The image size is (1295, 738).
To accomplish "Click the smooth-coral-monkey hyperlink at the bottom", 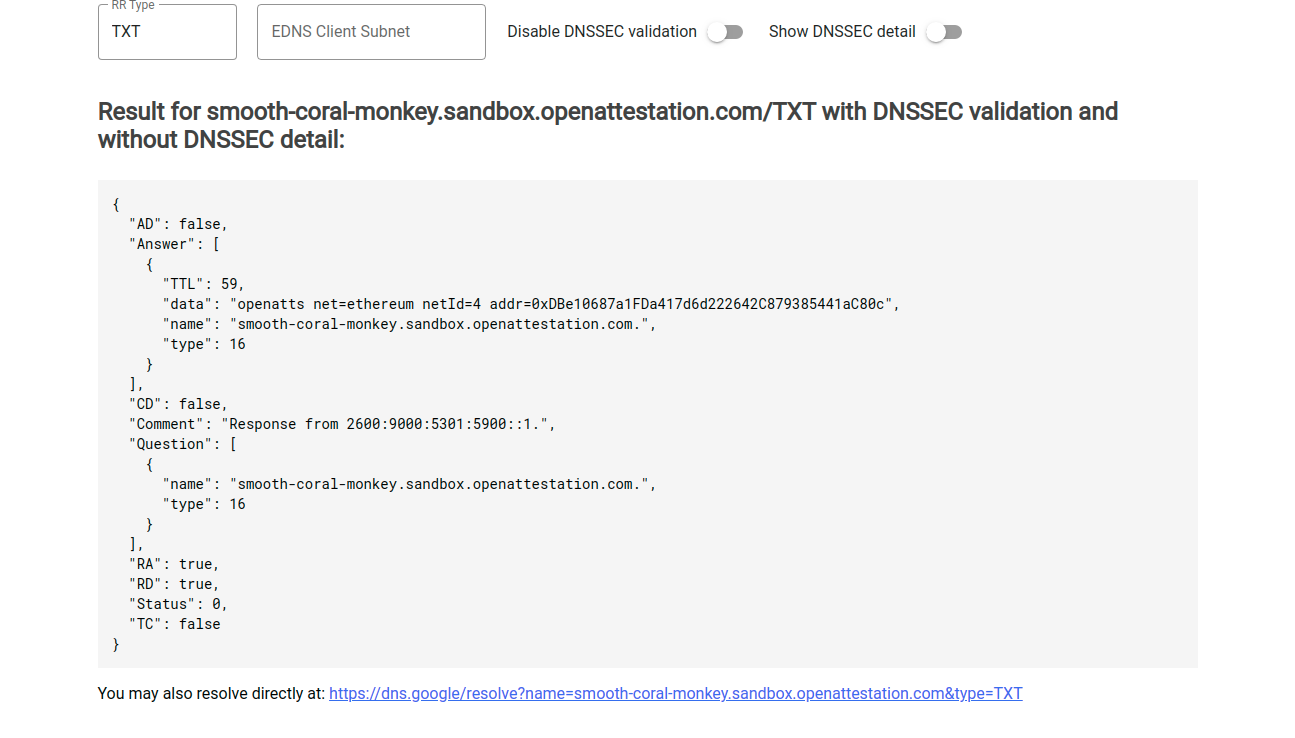I will [675, 693].
